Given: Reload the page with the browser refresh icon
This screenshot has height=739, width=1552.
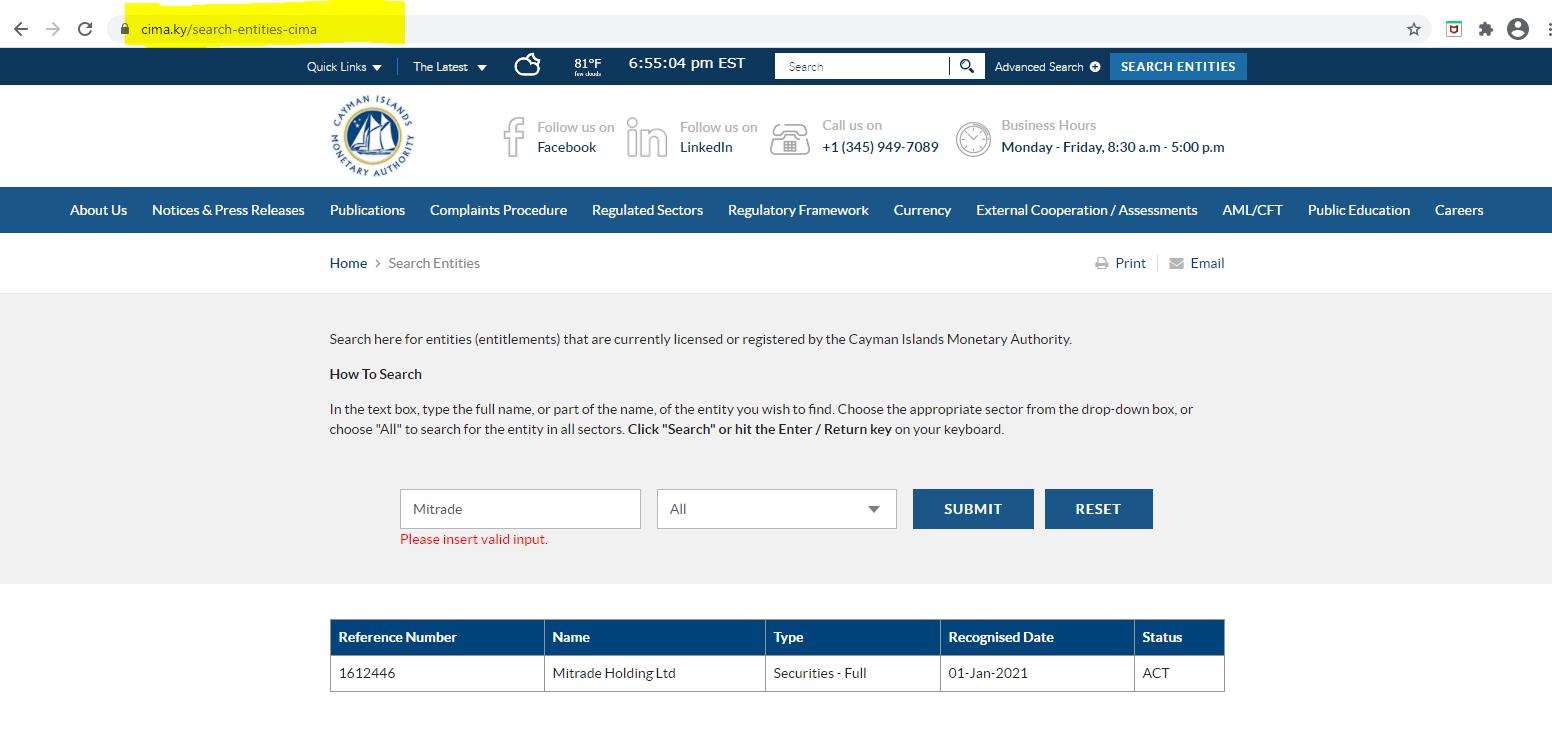Looking at the screenshot, I should (x=85, y=29).
